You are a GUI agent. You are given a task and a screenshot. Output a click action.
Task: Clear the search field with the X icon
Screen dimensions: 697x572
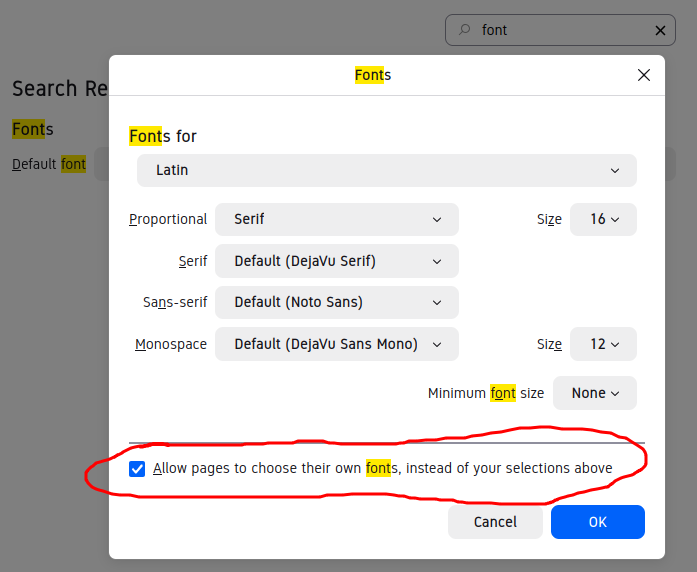pyautogui.click(x=661, y=30)
